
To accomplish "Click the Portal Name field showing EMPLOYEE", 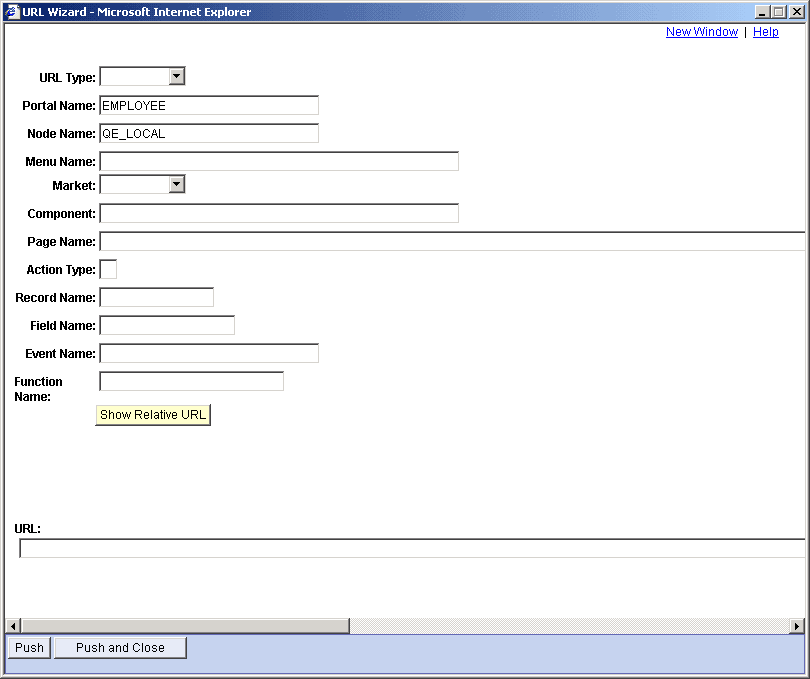I will pyautogui.click(x=208, y=105).
